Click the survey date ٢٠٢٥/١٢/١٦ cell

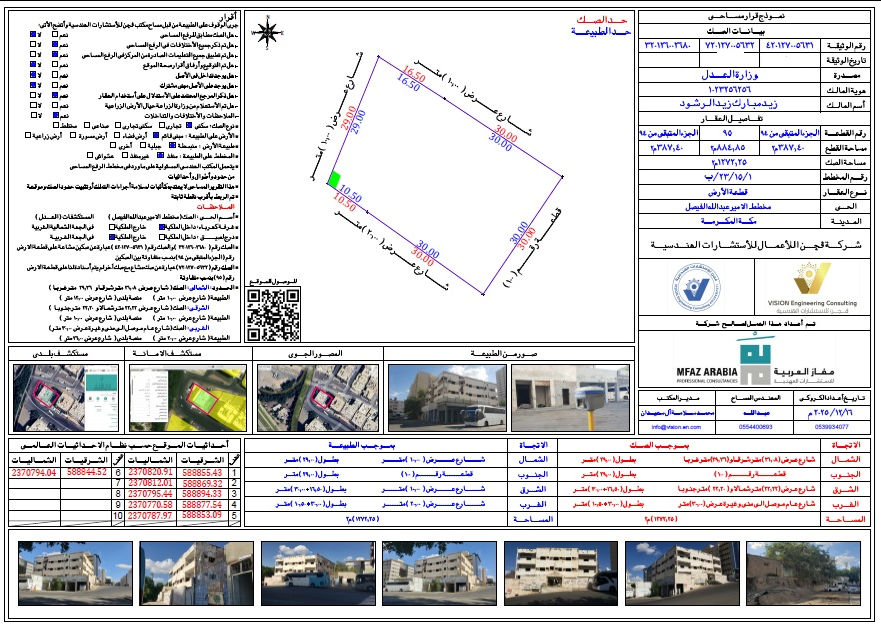(x=832, y=413)
